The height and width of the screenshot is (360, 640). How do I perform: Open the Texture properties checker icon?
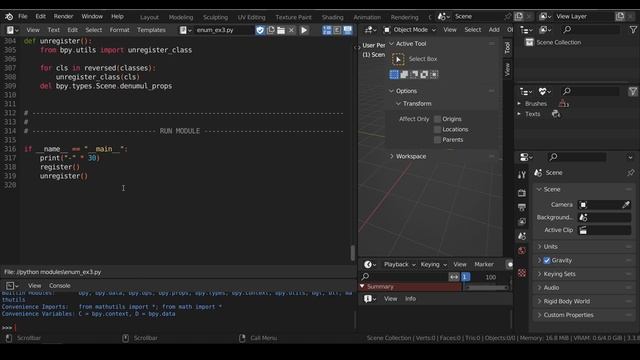click(x=522, y=273)
